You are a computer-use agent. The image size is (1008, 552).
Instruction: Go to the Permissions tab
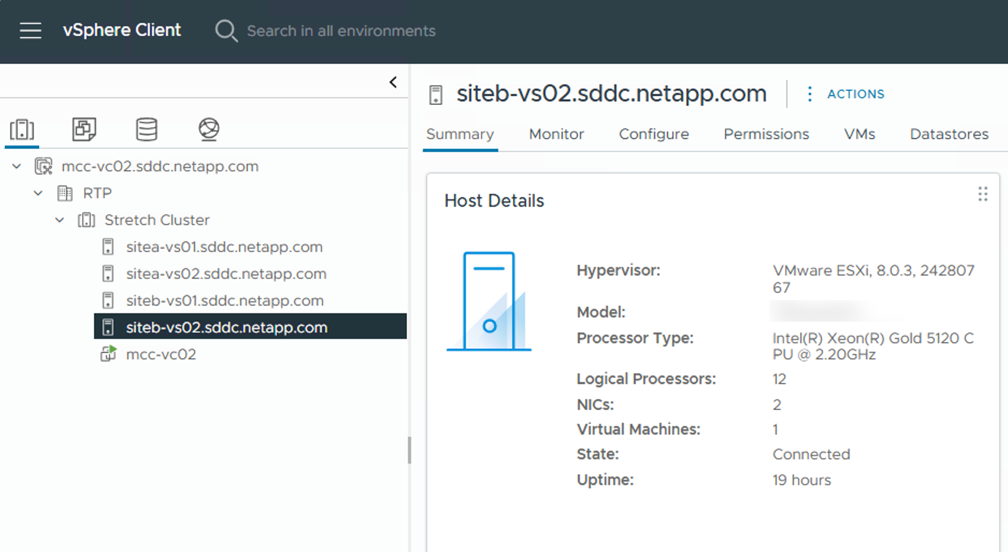click(x=766, y=134)
